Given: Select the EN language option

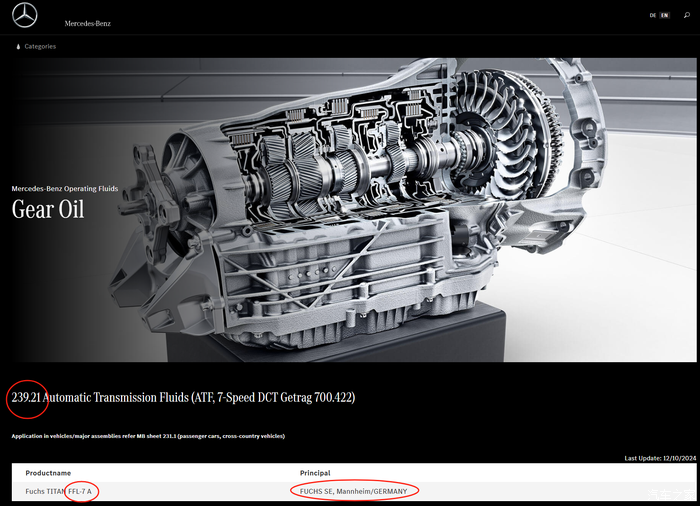Looking at the screenshot, I should point(664,16).
